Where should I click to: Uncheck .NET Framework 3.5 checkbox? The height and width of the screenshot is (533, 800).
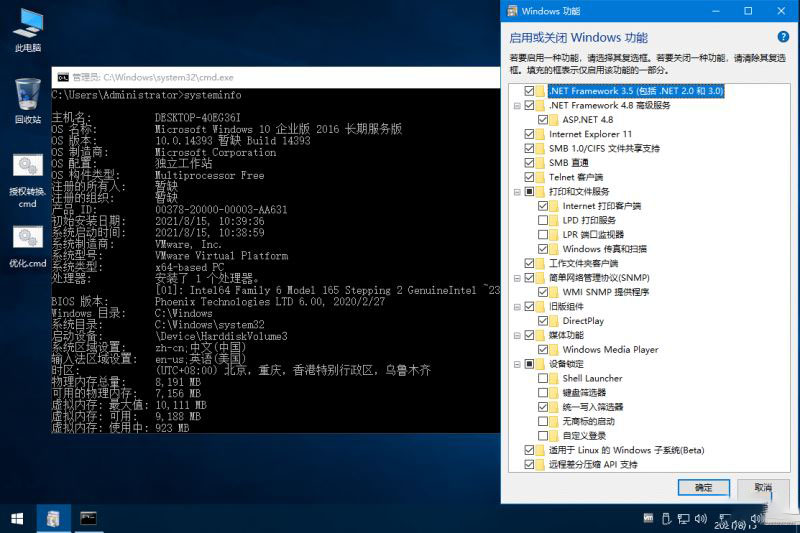coord(529,91)
